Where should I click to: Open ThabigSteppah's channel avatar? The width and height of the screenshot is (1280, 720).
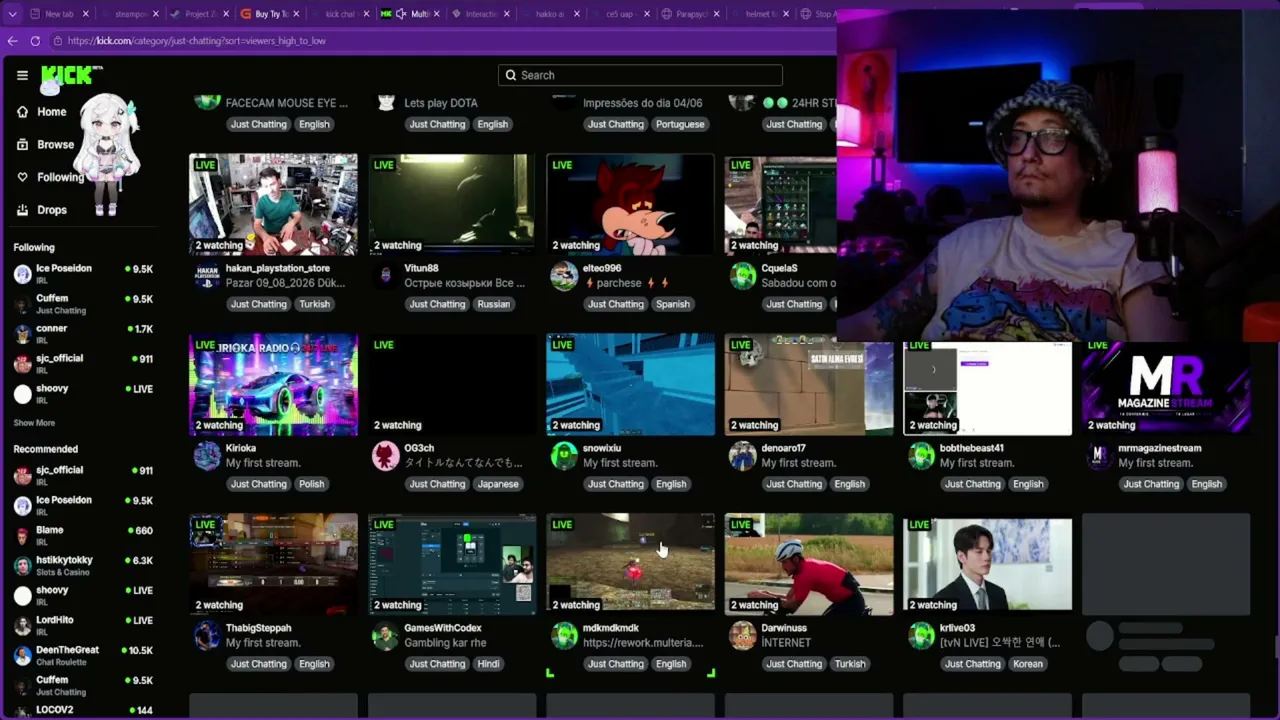[x=207, y=636]
